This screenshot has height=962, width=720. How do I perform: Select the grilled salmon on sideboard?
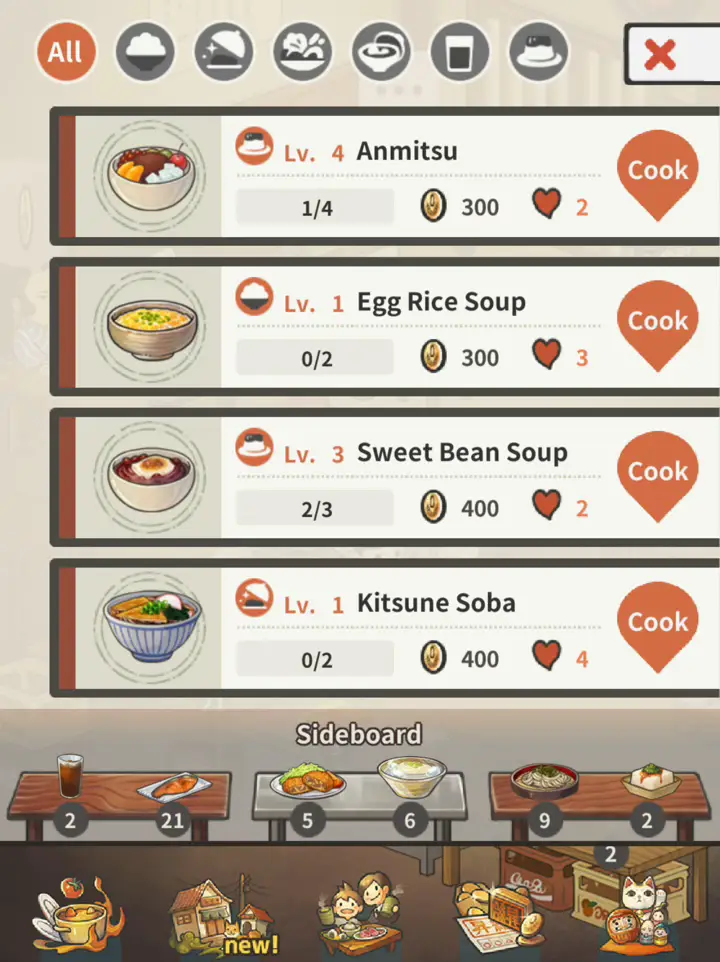(x=175, y=788)
